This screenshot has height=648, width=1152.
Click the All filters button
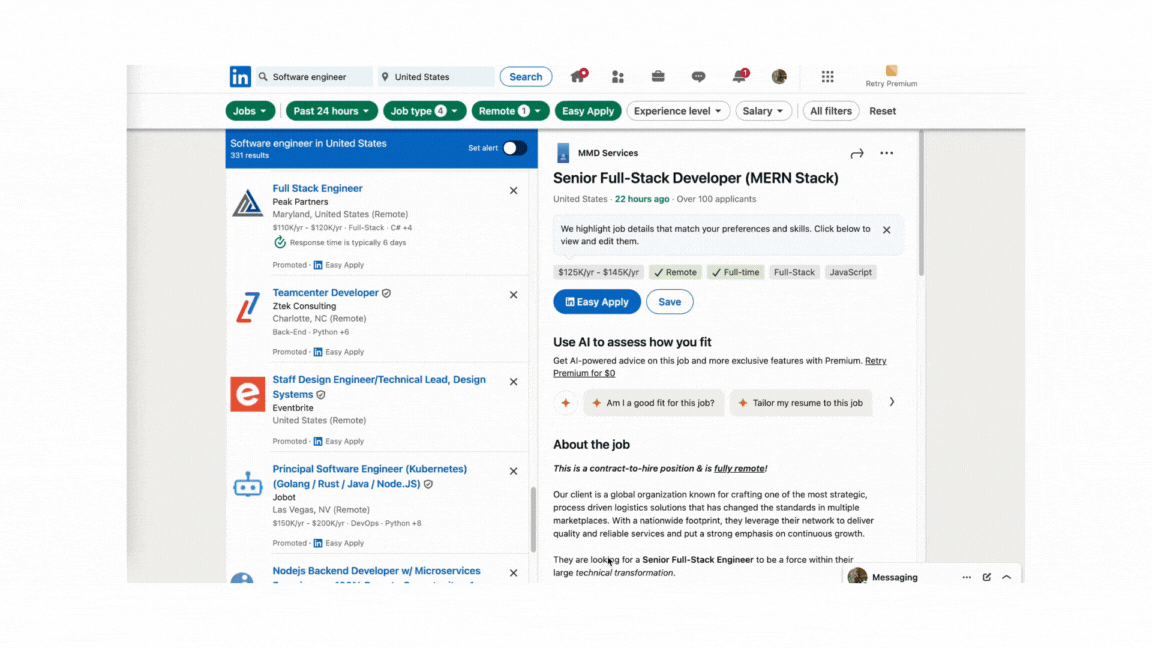click(x=831, y=111)
